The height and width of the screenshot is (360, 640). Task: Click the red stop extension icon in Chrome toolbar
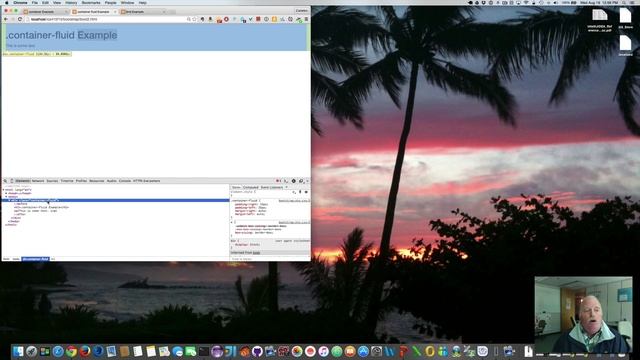click(226, 19)
